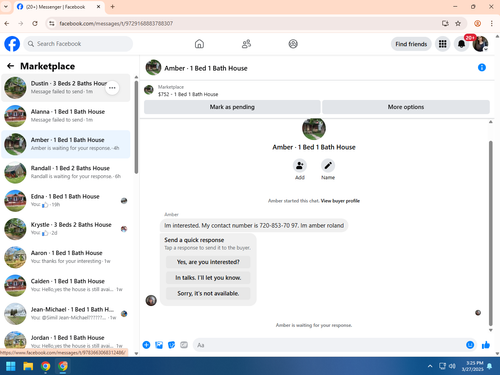This screenshot has width=500, height=375.
Task: Send a thumbs-up like
Action: tap(486, 345)
